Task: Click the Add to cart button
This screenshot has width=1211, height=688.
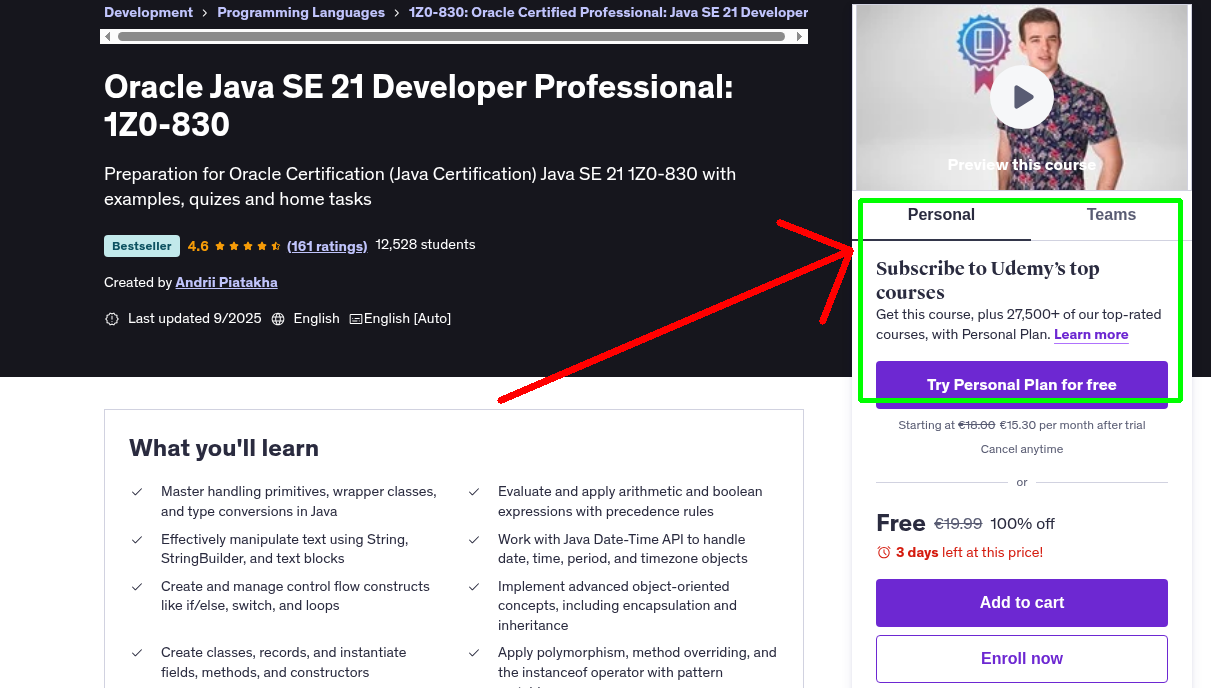Action: tap(1021, 603)
